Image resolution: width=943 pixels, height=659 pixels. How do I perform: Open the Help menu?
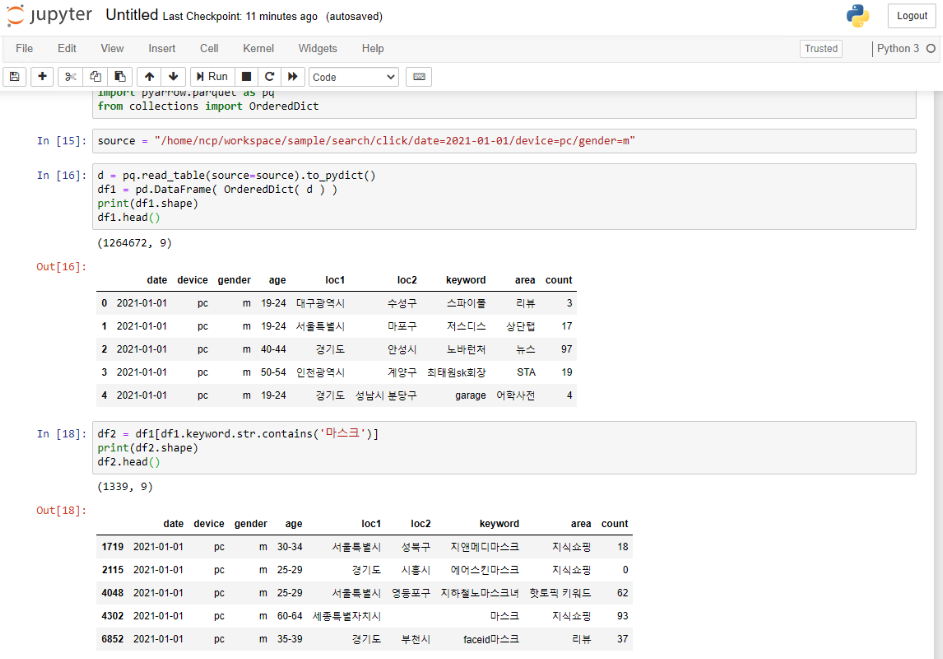(373, 49)
